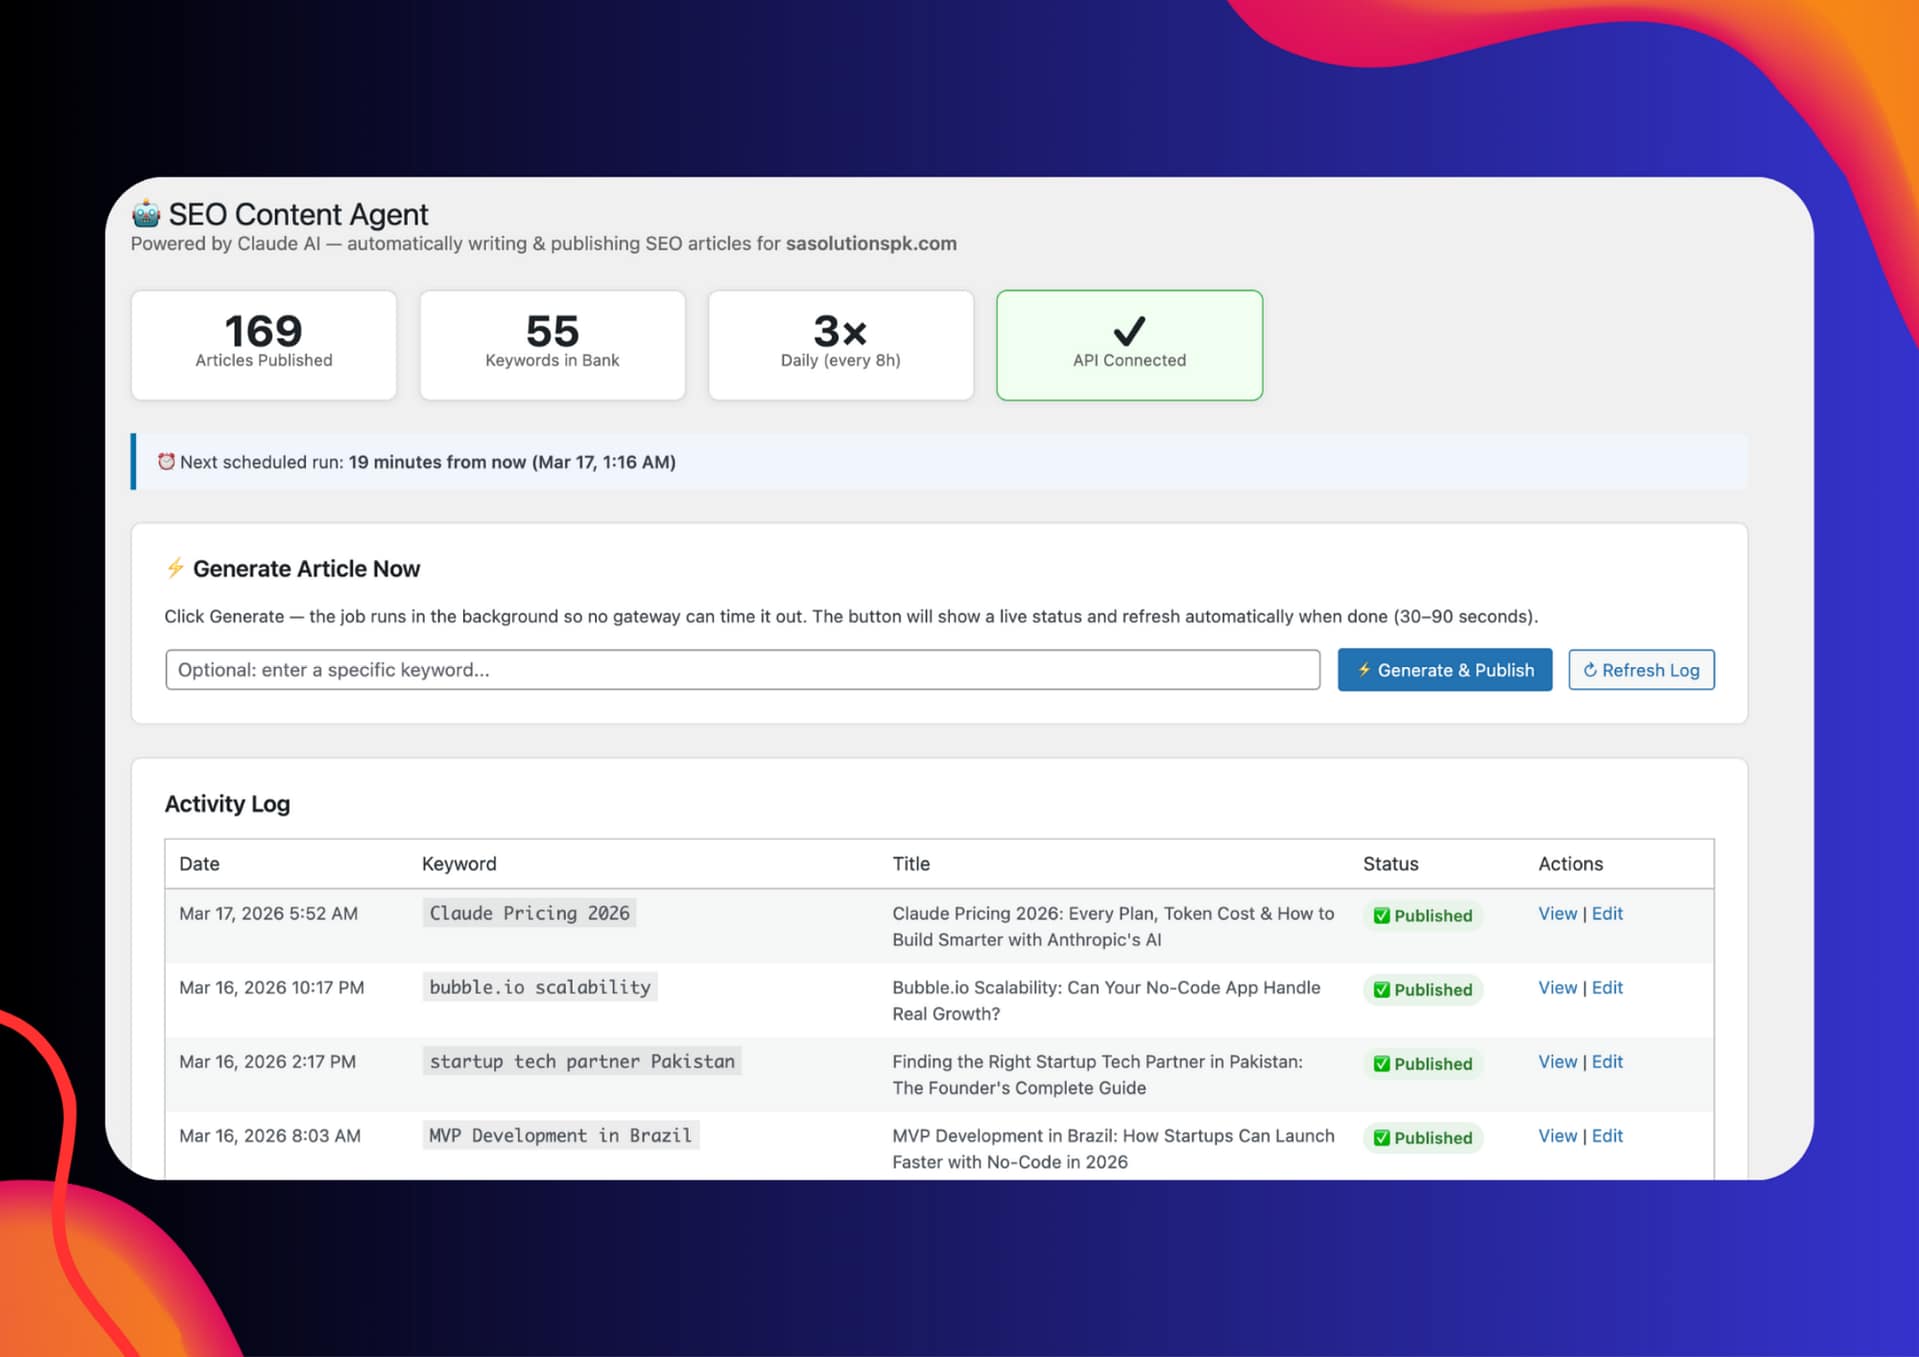The height and width of the screenshot is (1357, 1919).
Task: Click green check icon in startup tech partner row
Action: pos(1381,1064)
